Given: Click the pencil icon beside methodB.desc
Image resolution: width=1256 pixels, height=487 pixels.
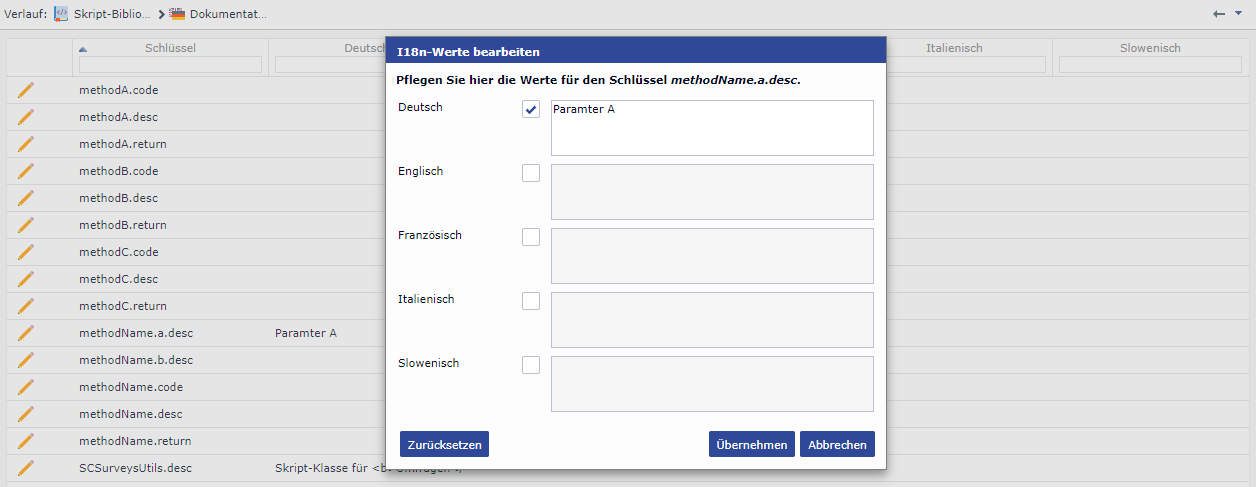Looking at the screenshot, I should [x=26, y=198].
